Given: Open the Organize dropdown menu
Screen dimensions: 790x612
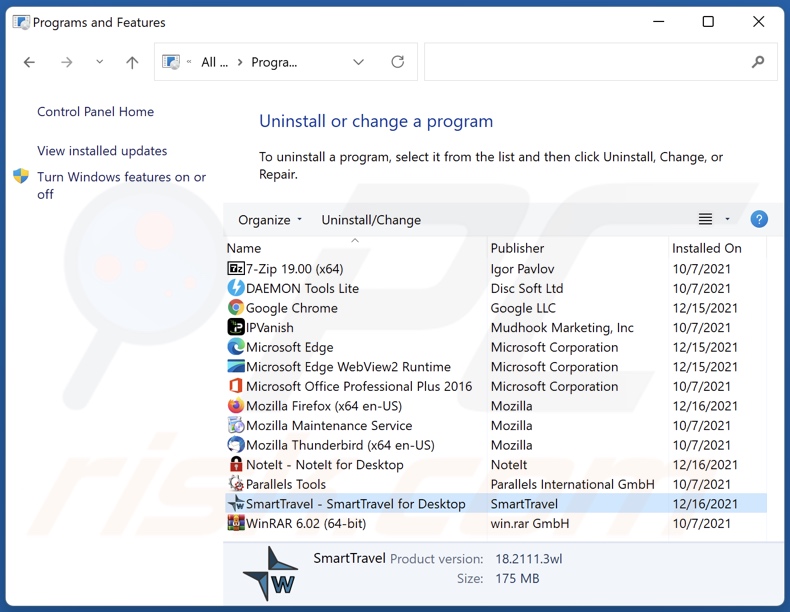Looking at the screenshot, I should coord(270,220).
